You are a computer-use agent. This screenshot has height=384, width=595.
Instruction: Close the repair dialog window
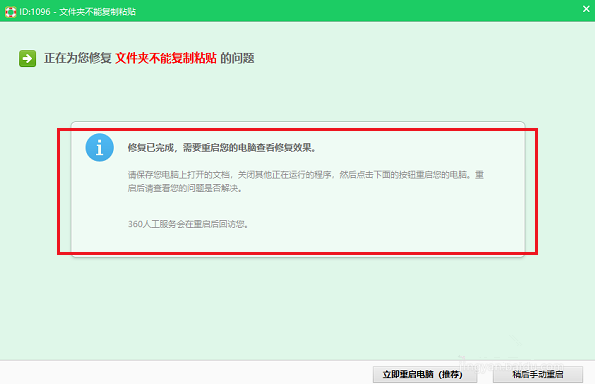pyautogui.click(x=586, y=9)
